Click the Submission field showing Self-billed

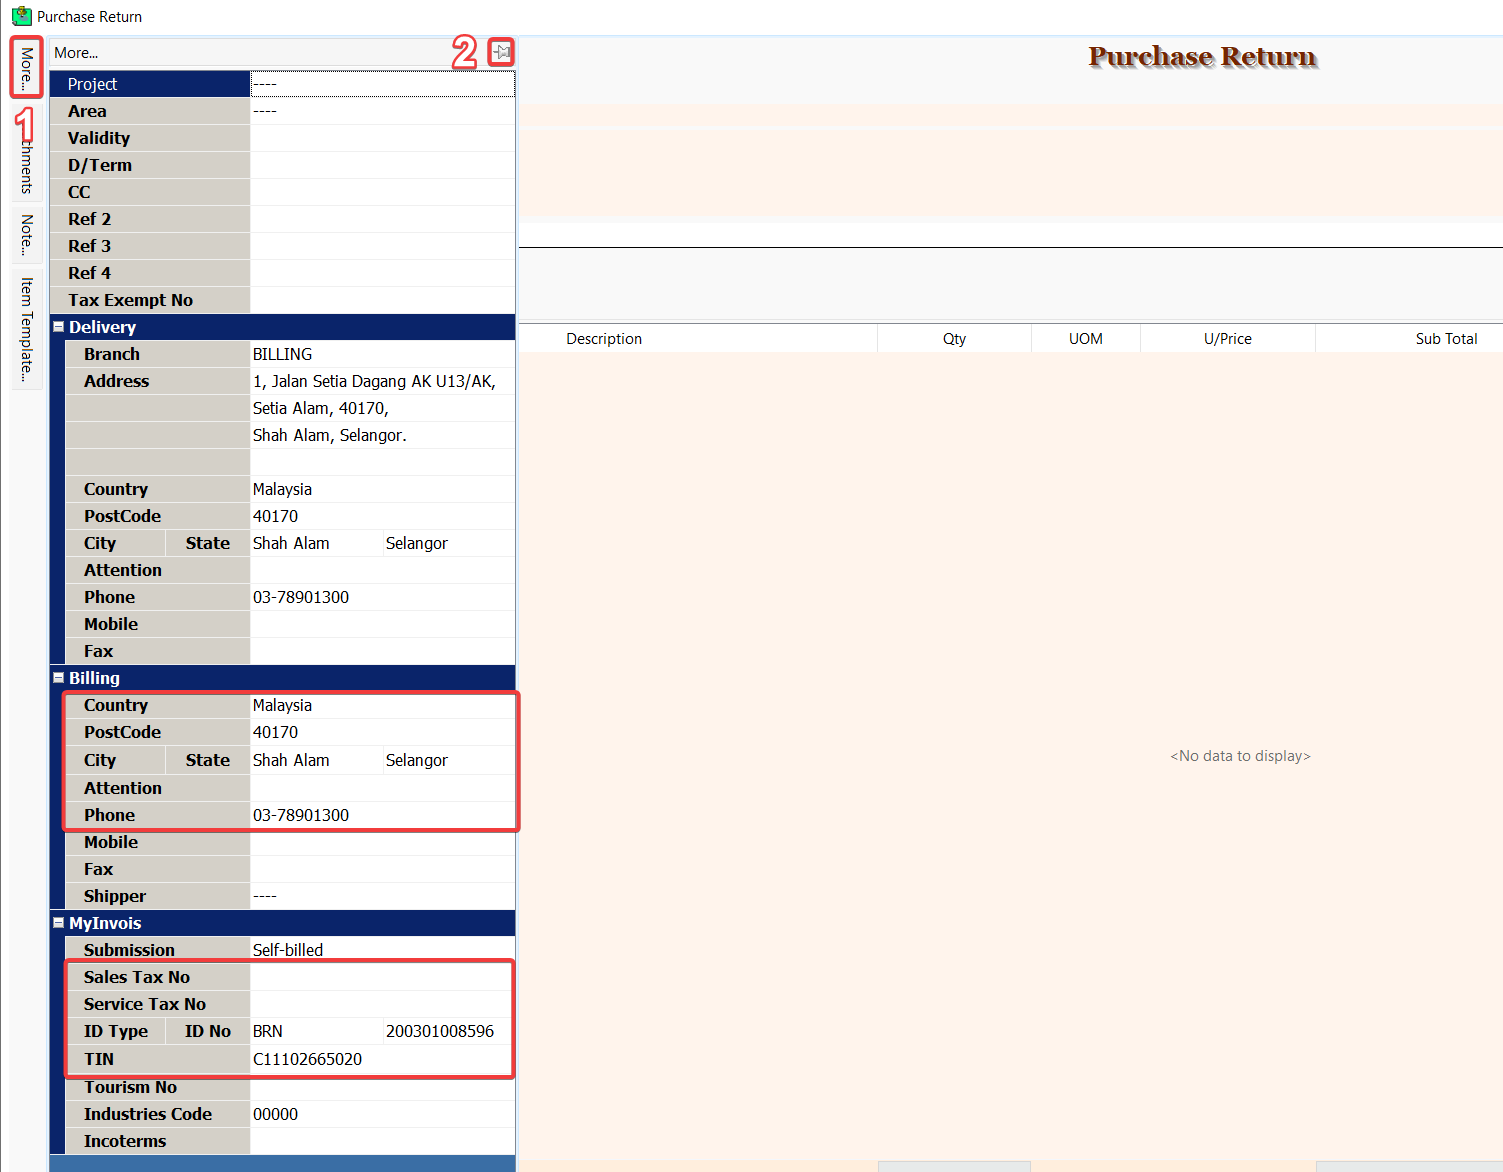382,949
